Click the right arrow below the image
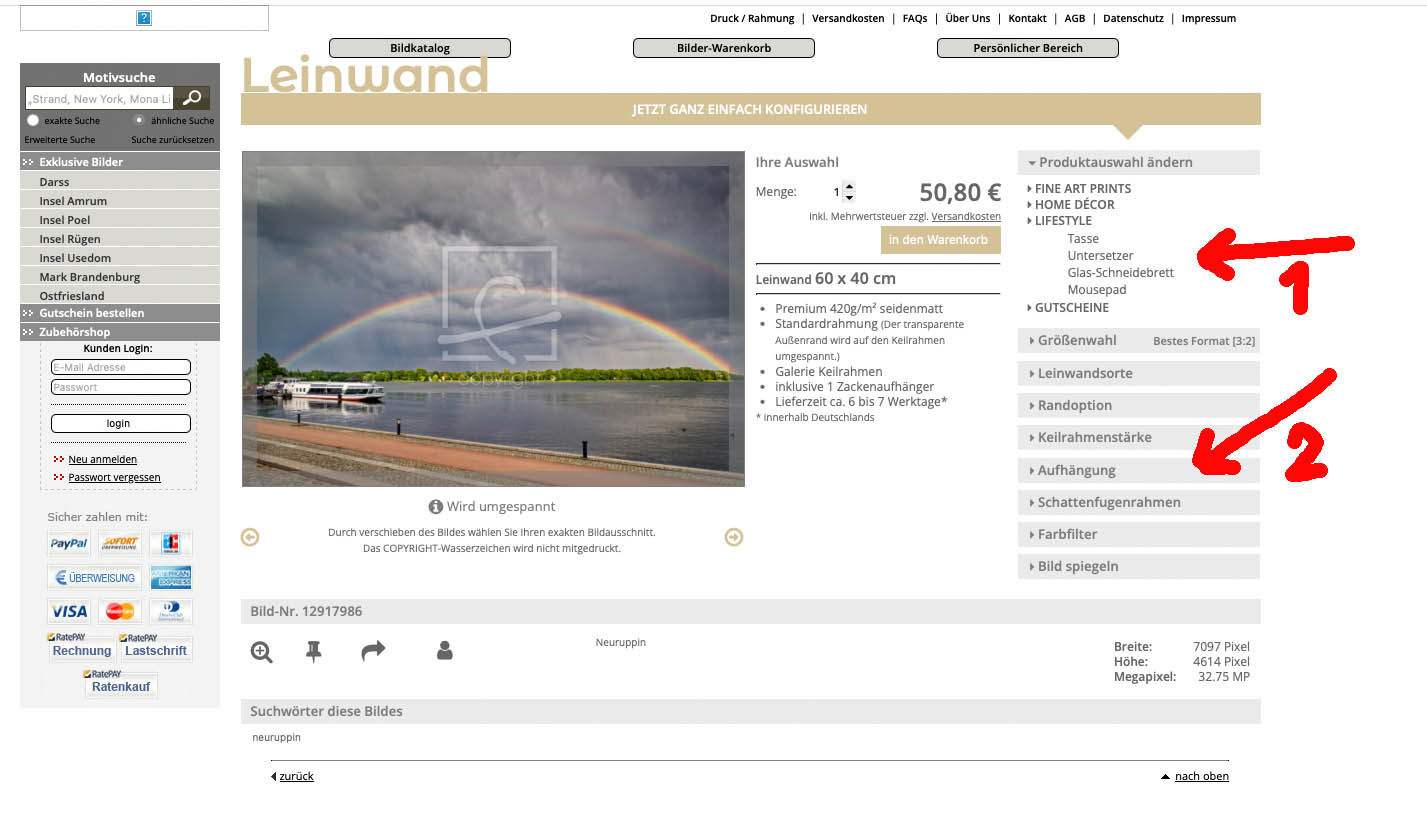The height and width of the screenshot is (823, 1427). tap(734, 538)
